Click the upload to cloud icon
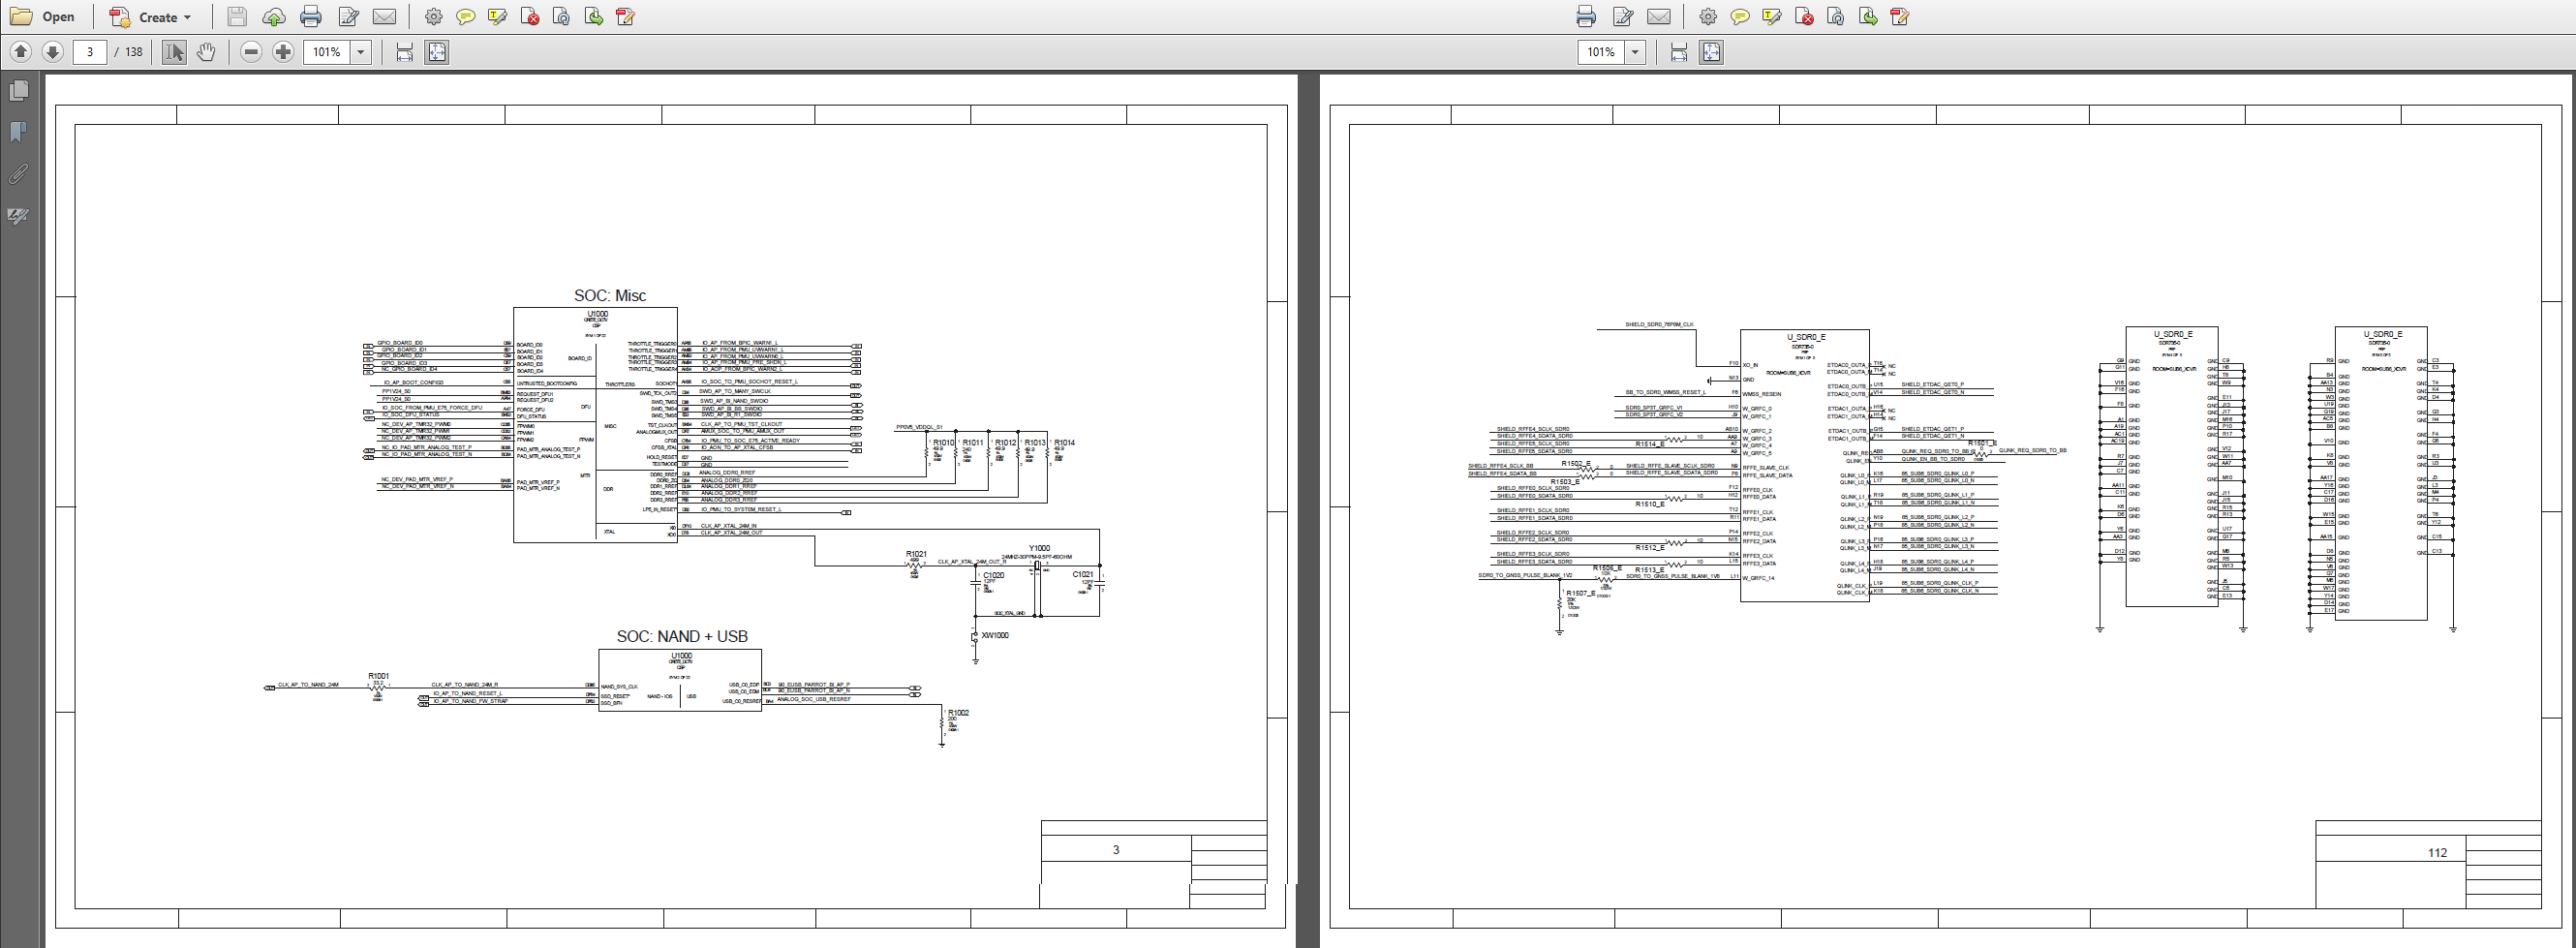The width and height of the screenshot is (2576, 948). pyautogui.click(x=273, y=17)
